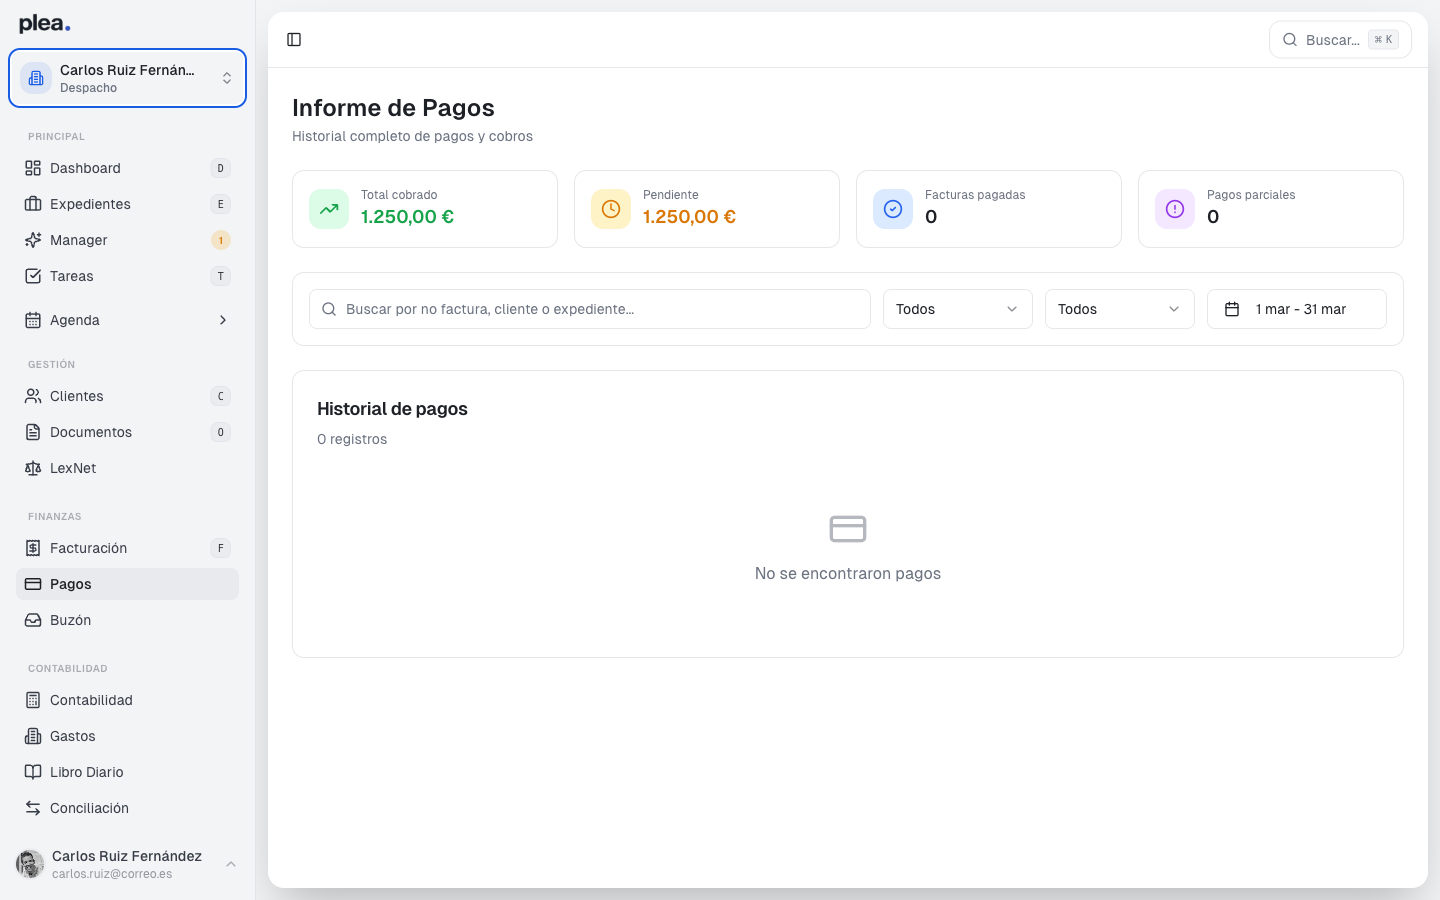This screenshot has width=1440, height=900.
Task: Go to the Clientes page
Action: click(x=78, y=396)
